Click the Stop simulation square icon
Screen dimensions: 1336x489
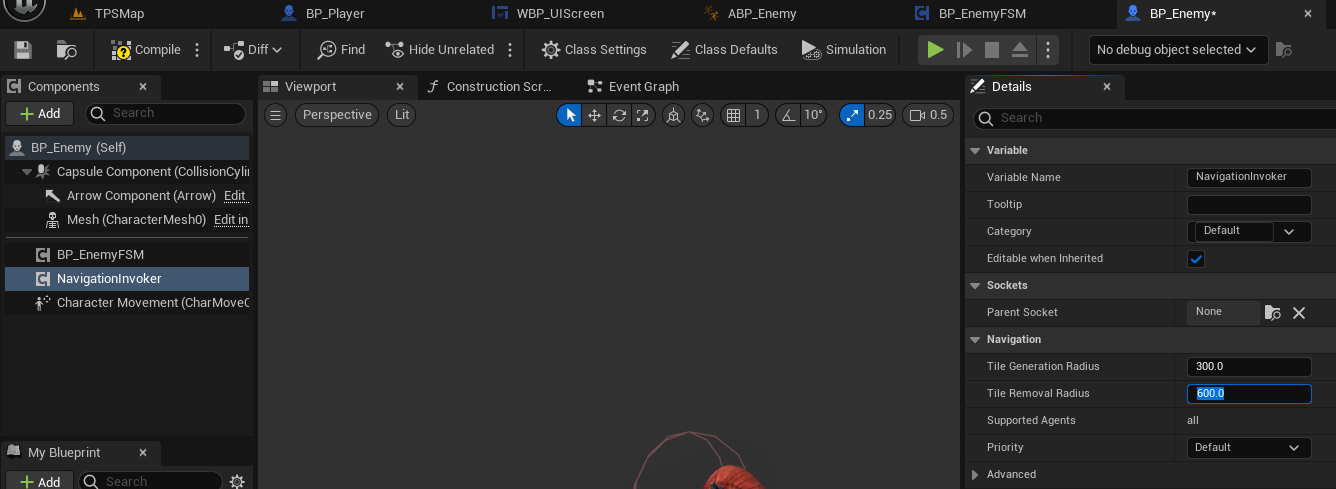point(992,50)
